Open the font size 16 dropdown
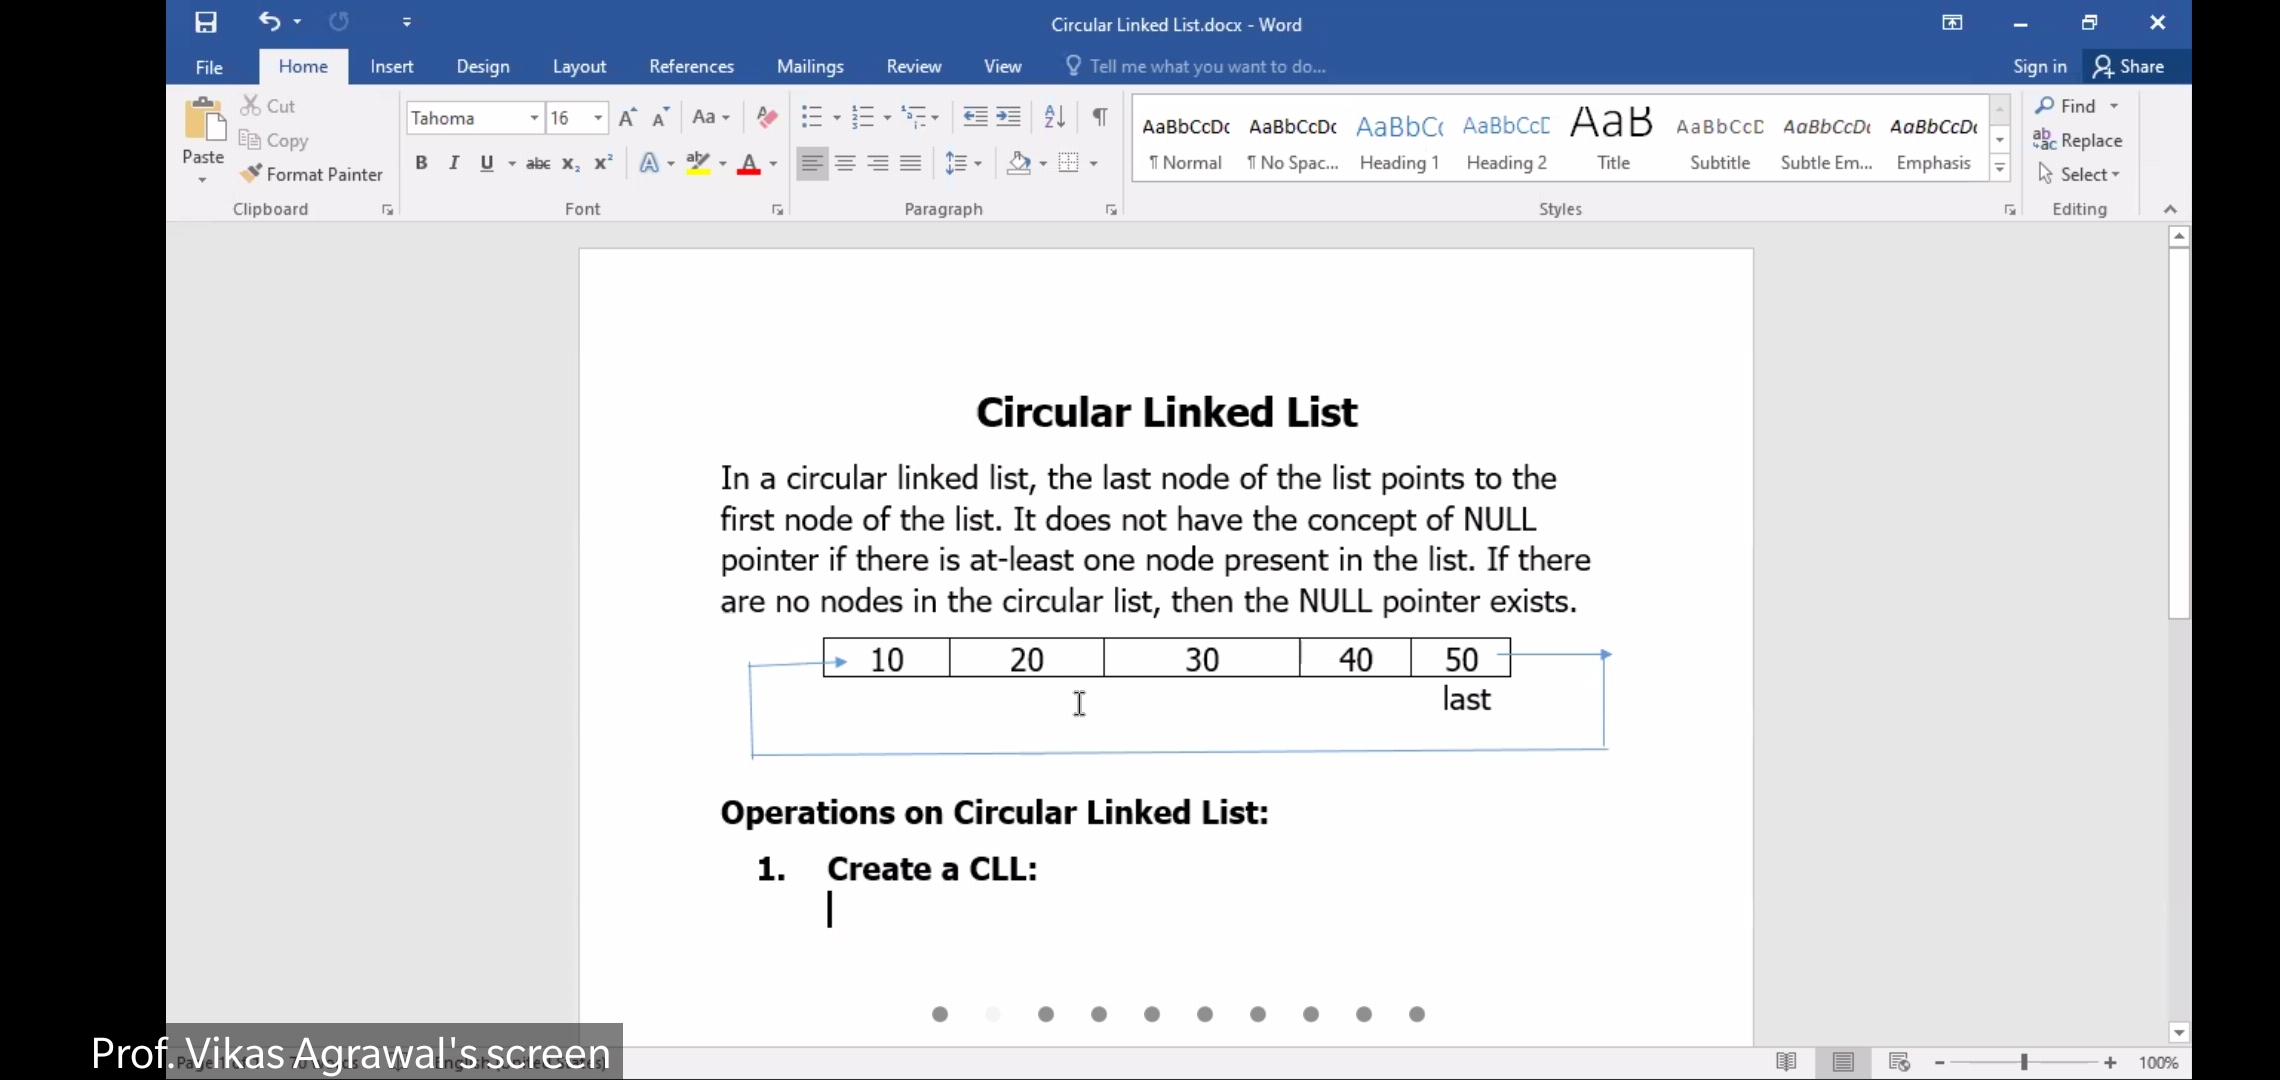Image resolution: width=2280 pixels, height=1080 pixels. click(598, 118)
